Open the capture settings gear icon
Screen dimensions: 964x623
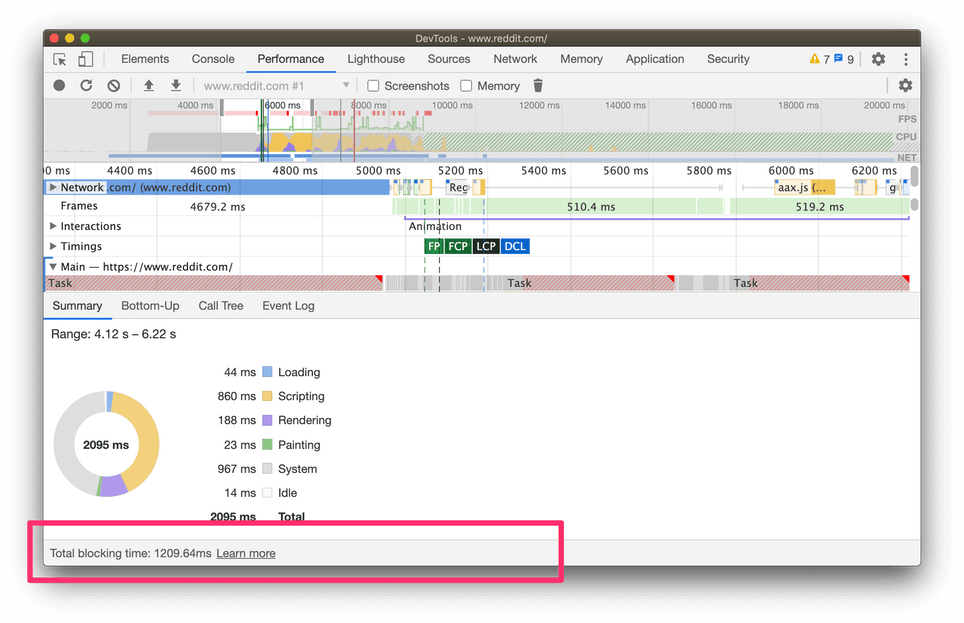tap(905, 86)
